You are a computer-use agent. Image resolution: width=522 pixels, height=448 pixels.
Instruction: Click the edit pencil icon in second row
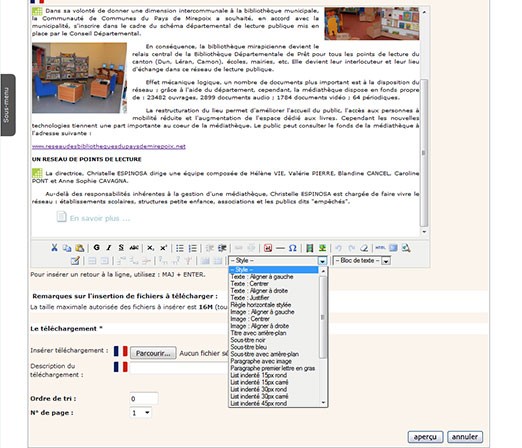pyautogui.click(x=75, y=261)
